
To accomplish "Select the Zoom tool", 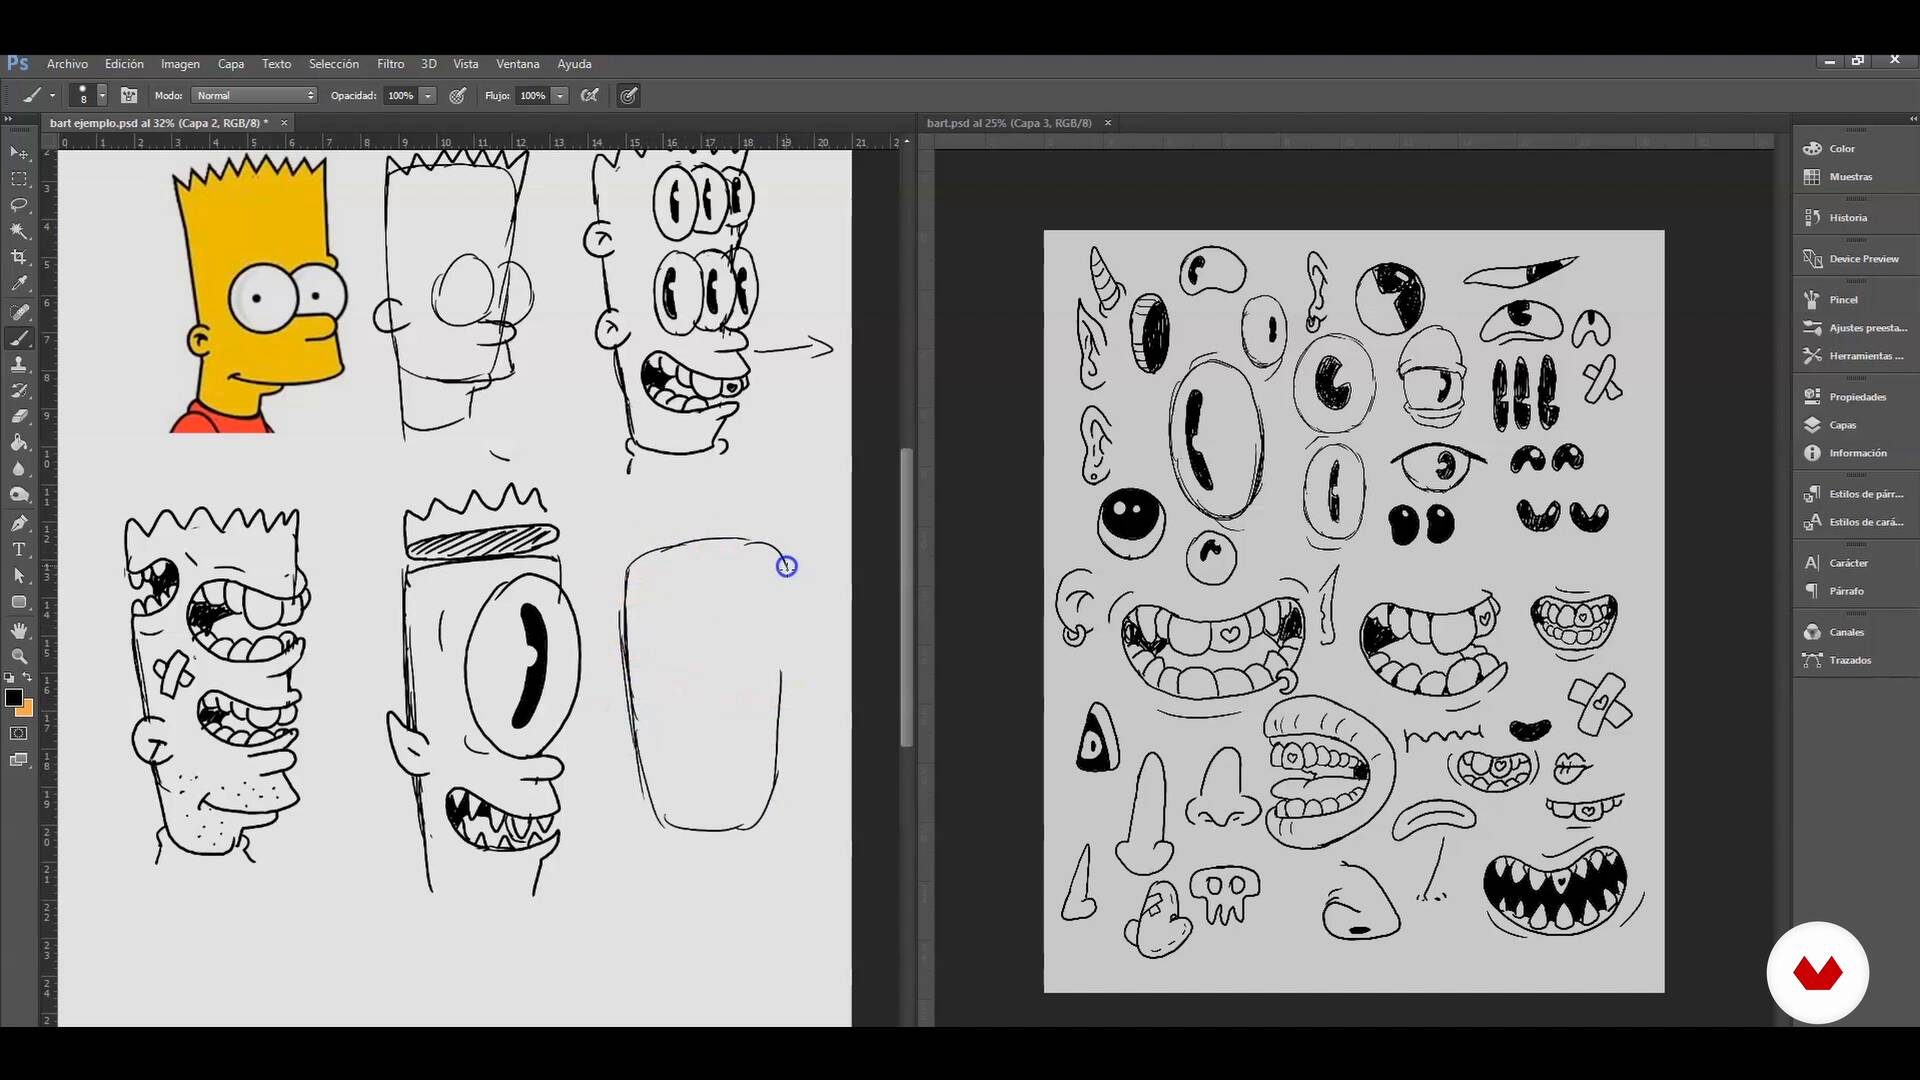I will tap(19, 656).
